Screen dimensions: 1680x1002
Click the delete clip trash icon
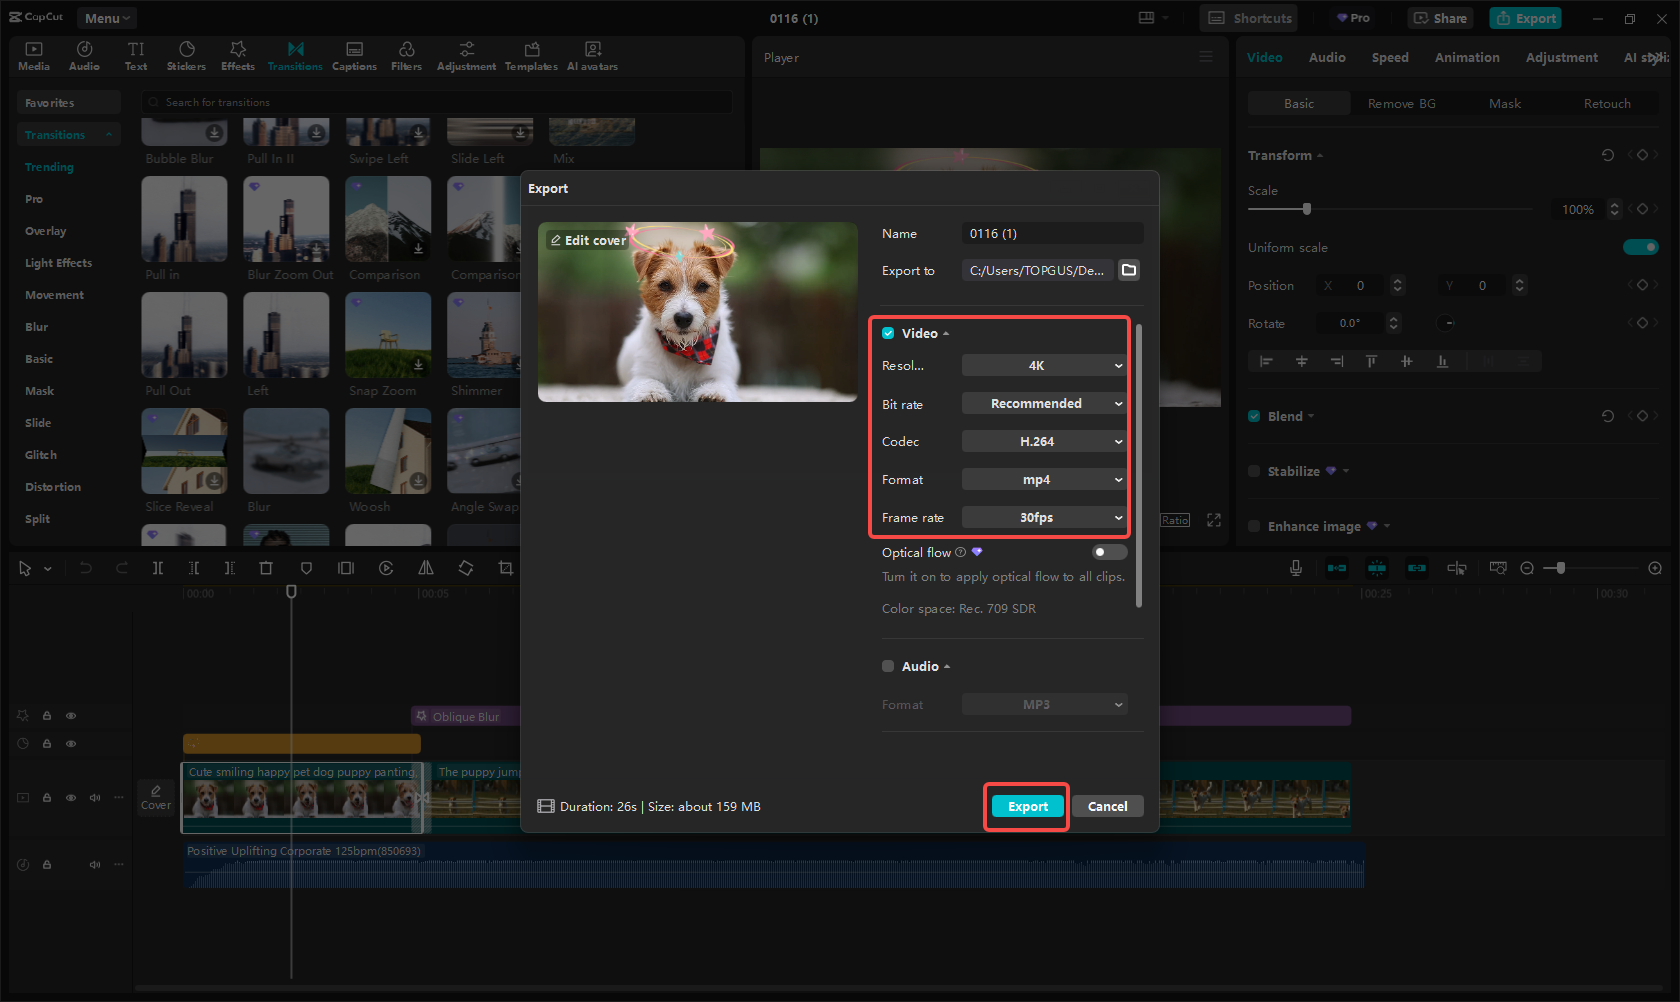266,568
